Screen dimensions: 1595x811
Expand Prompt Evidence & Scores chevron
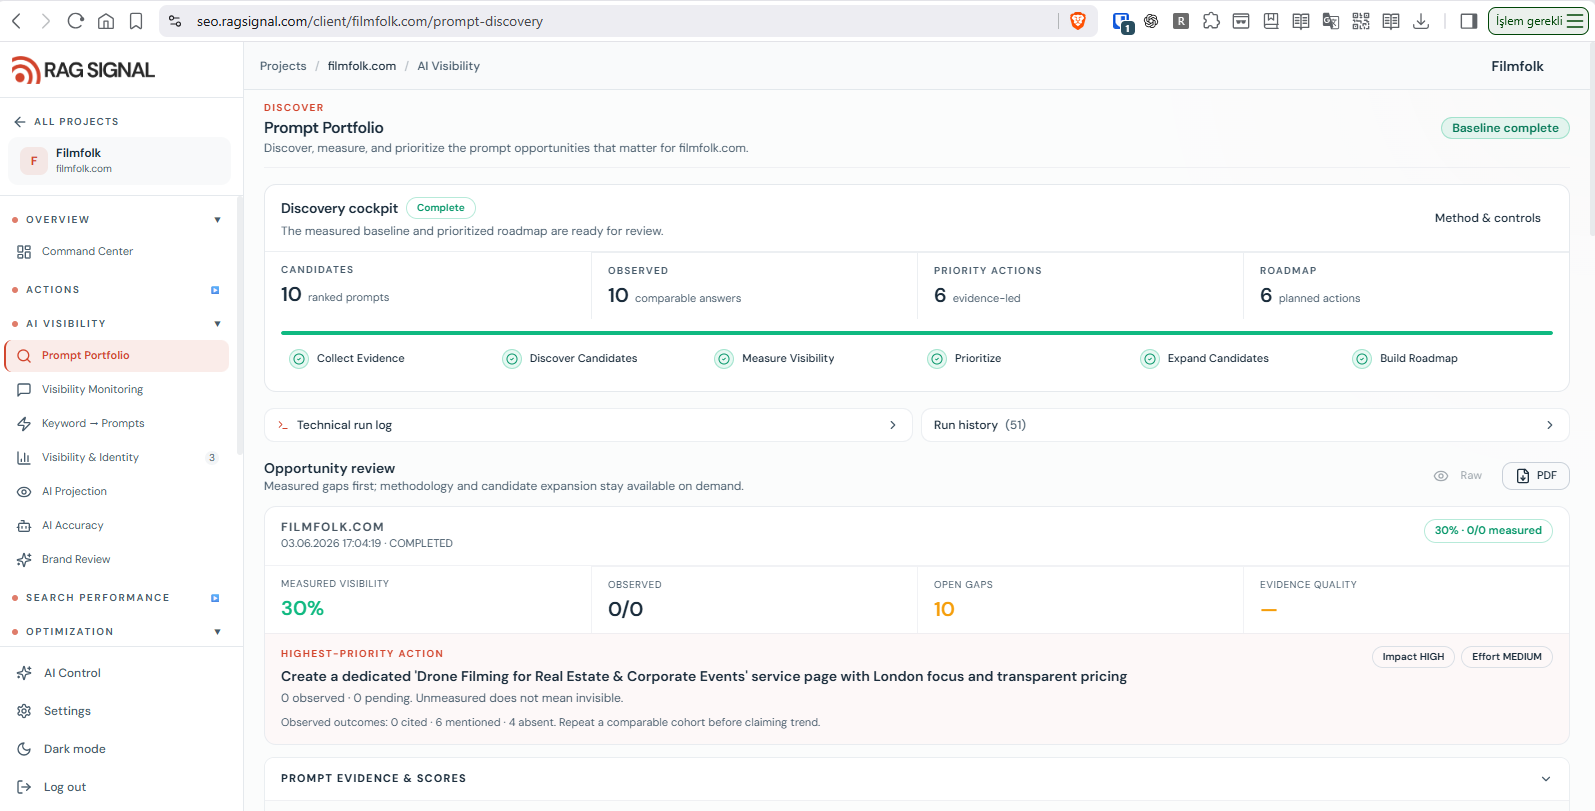click(x=1546, y=779)
